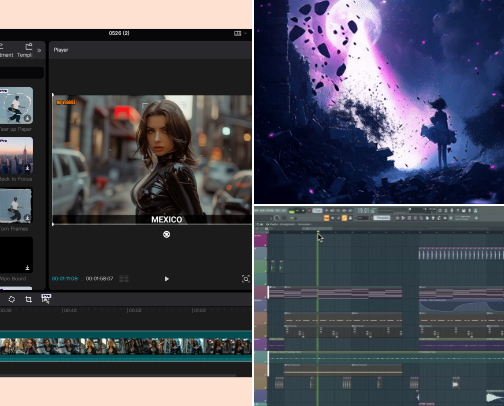Click the 00:40 mark on timeline ruler
Screen dimensions: 504x406
(69, 310)
